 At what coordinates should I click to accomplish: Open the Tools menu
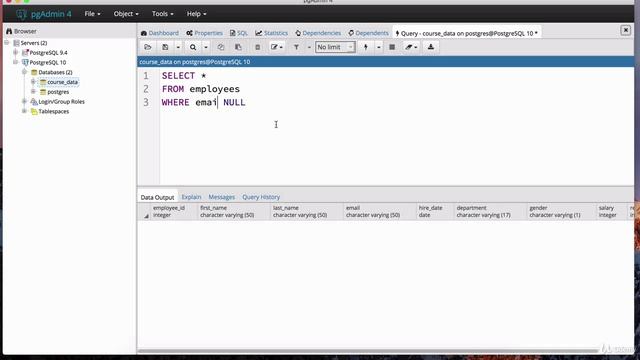click(162, 14)
